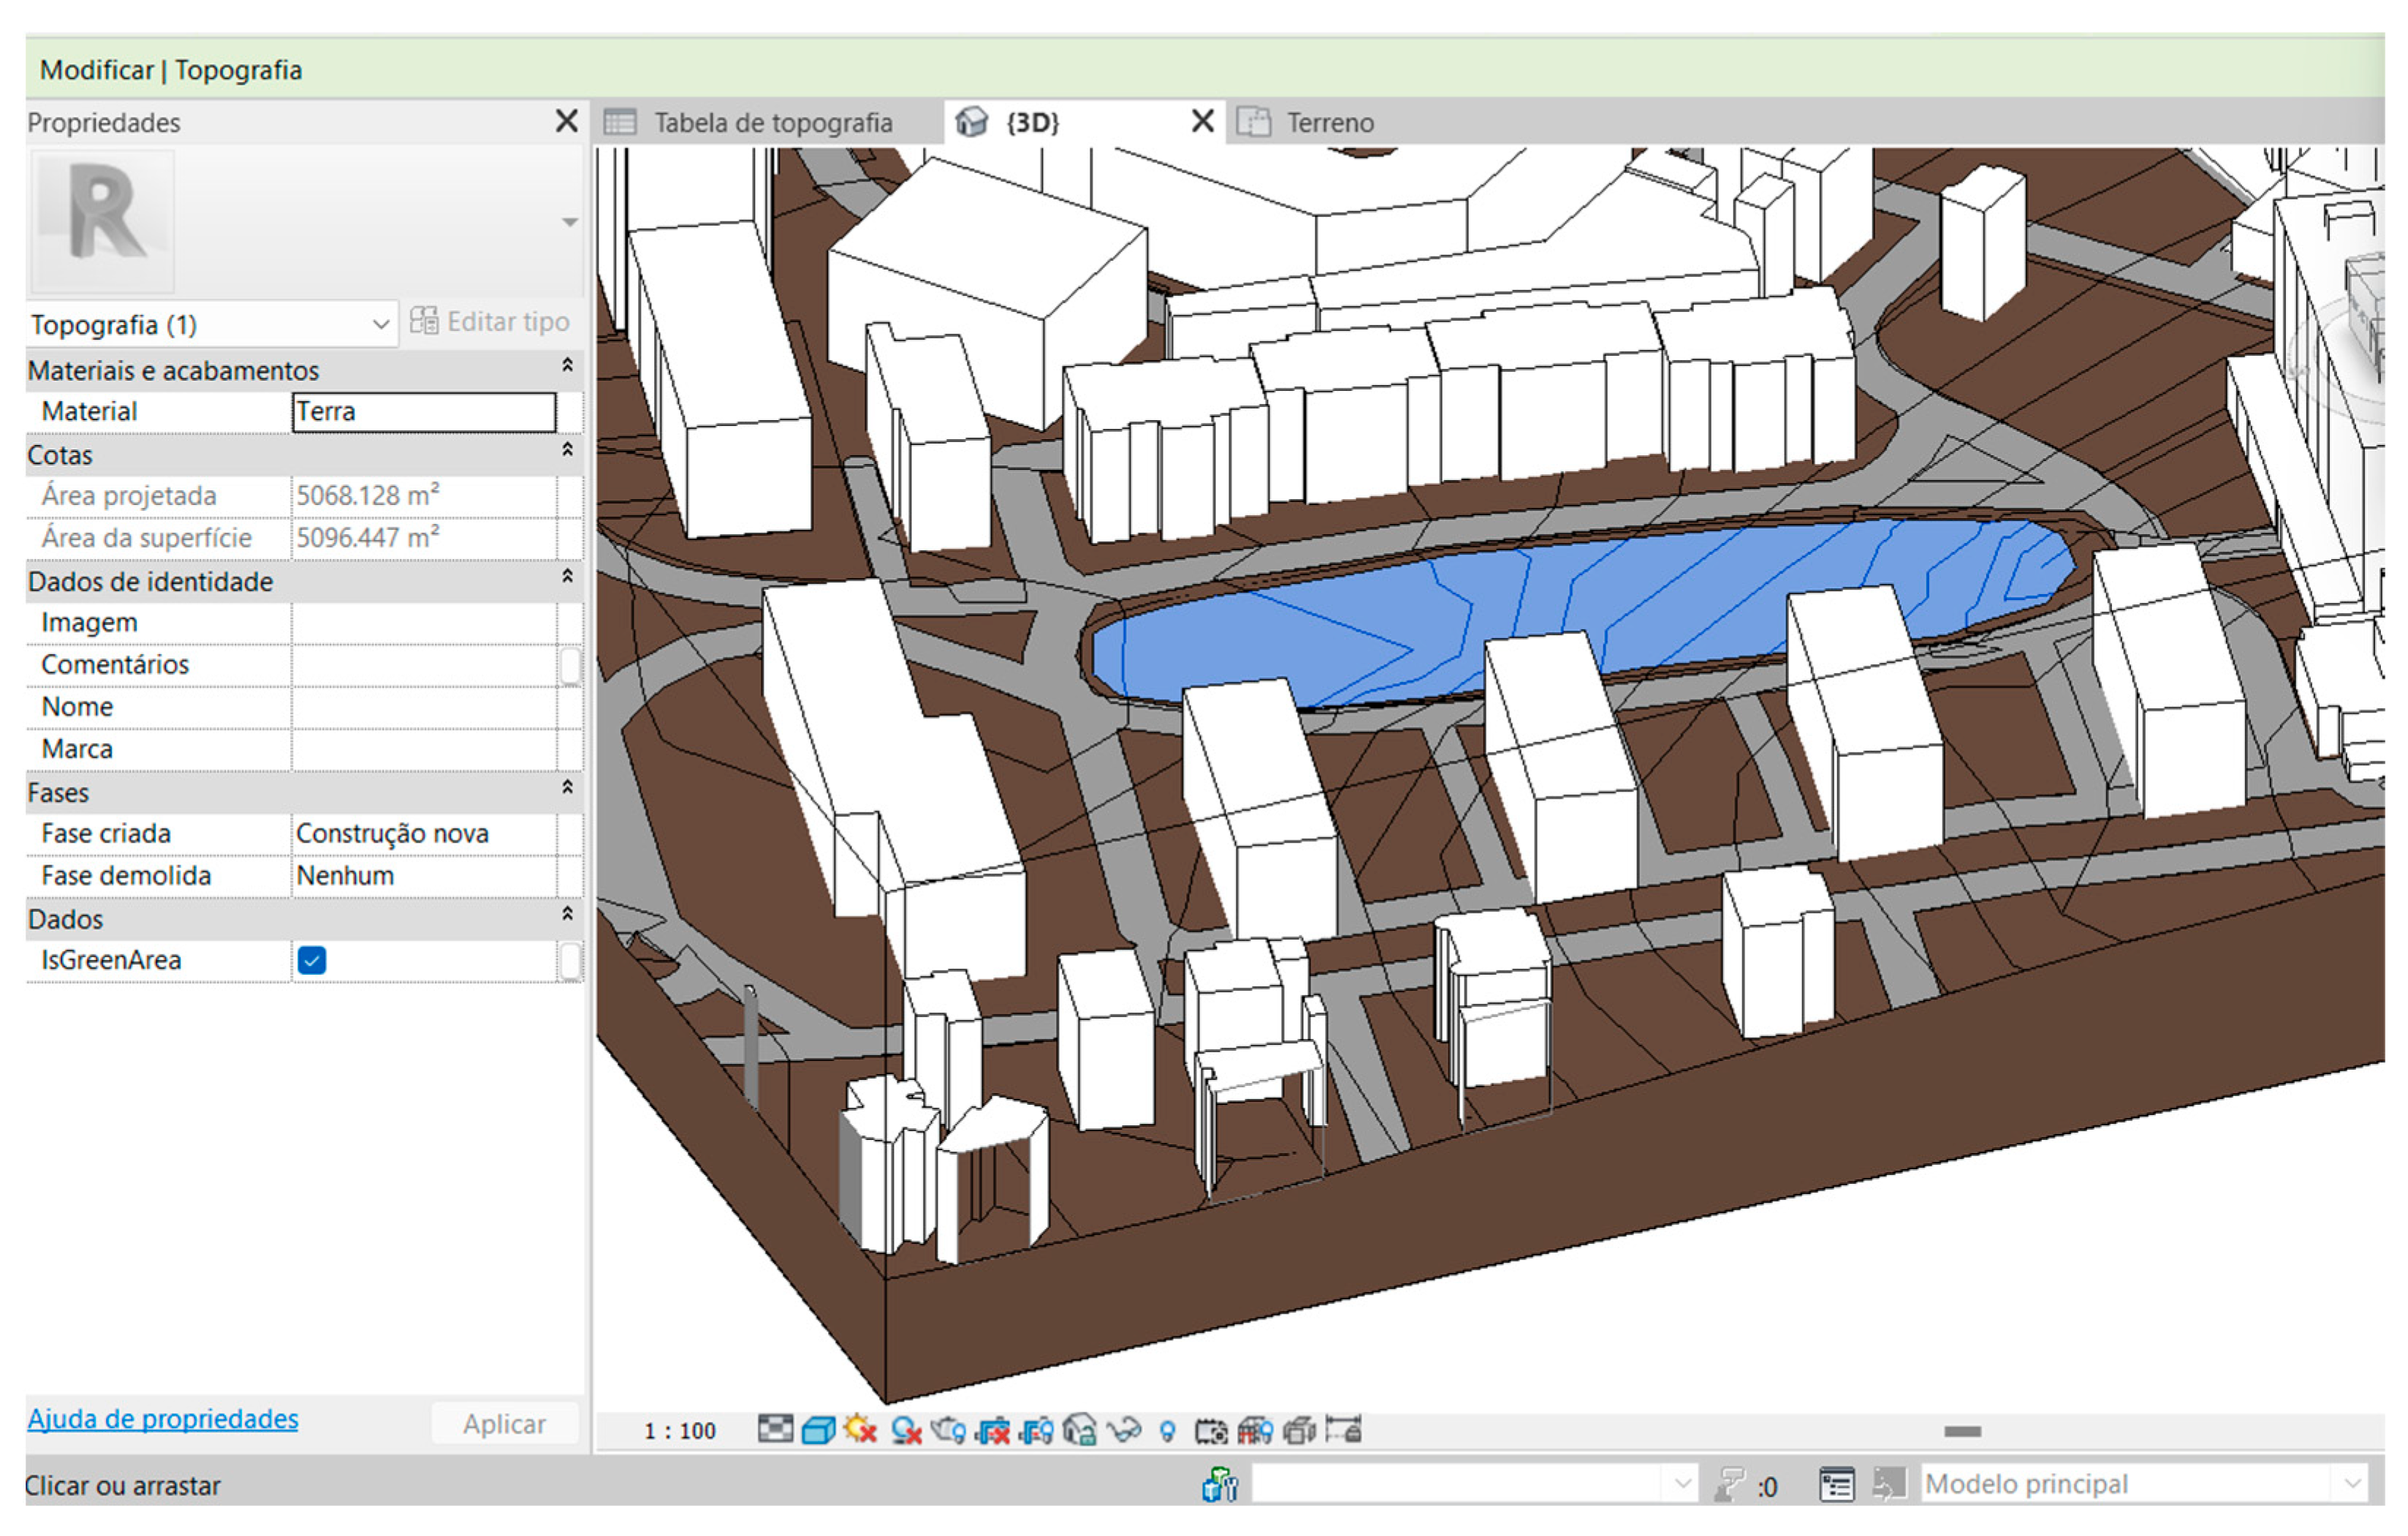Uncheck the IsGreenArea checkbox
Screen dimensions: 2408x1536
(x=311, y=960)
